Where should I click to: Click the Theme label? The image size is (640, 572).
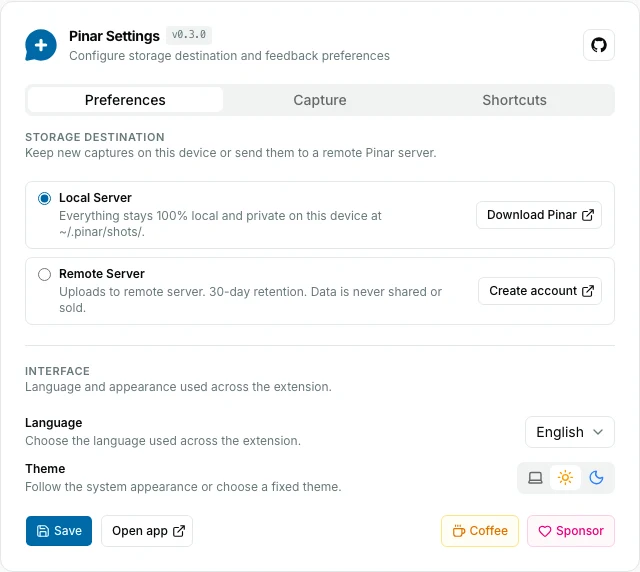(x=45, y=468)
